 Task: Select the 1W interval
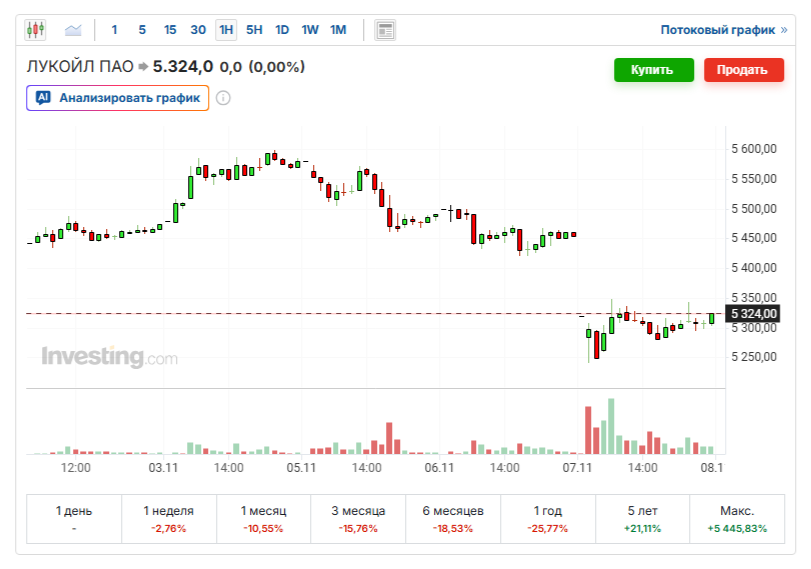(310, 30)
